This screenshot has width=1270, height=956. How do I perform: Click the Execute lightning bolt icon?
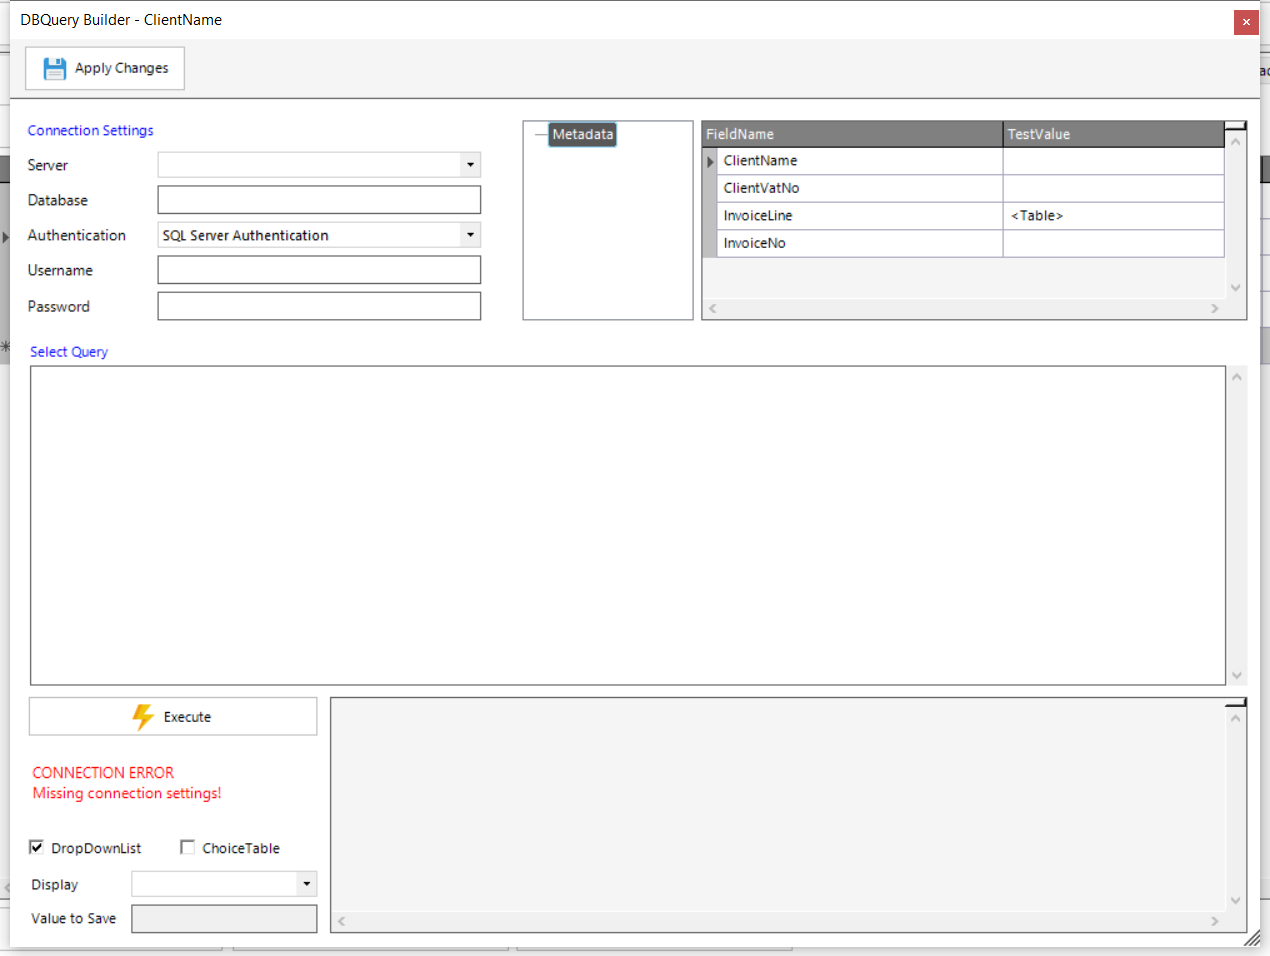[x=143, y=717]
